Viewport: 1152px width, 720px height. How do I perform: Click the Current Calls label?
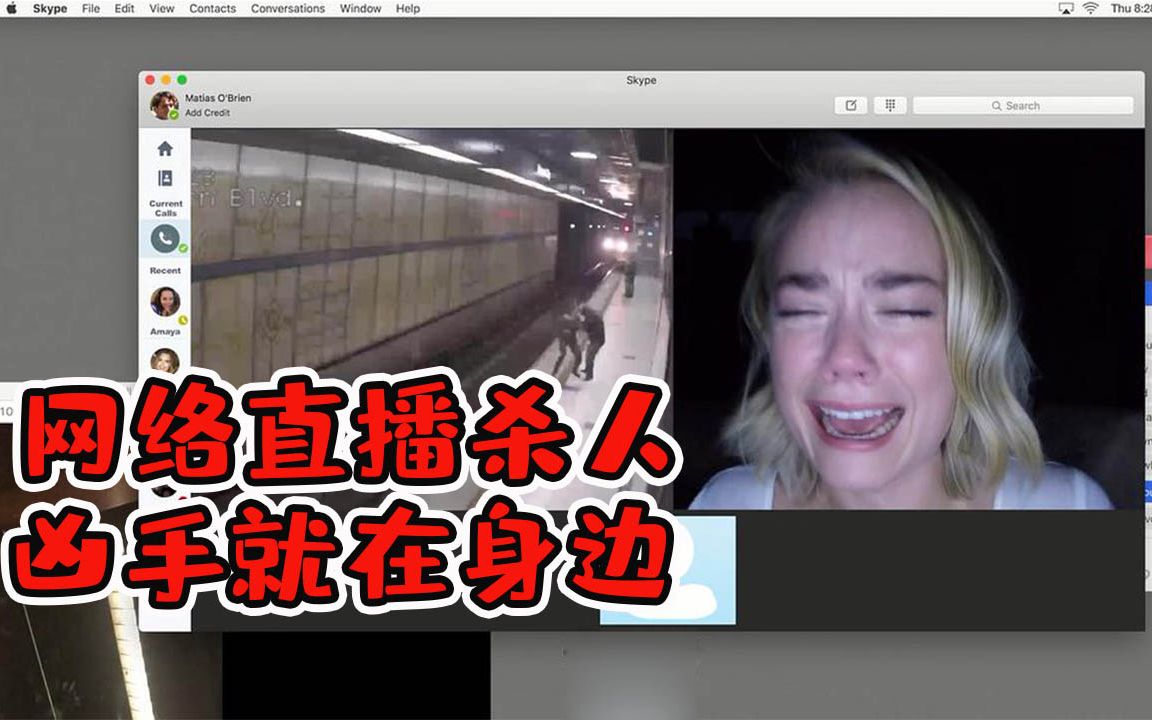pos(165,208)
